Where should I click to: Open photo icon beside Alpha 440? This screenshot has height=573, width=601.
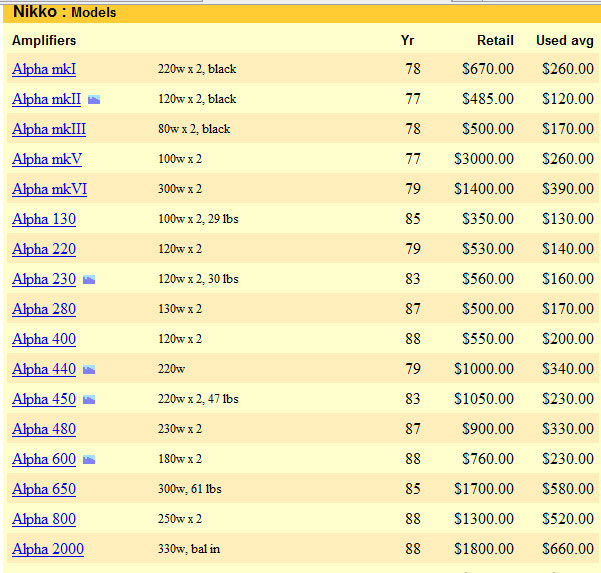pyautogui.click(x=89, y=369)
